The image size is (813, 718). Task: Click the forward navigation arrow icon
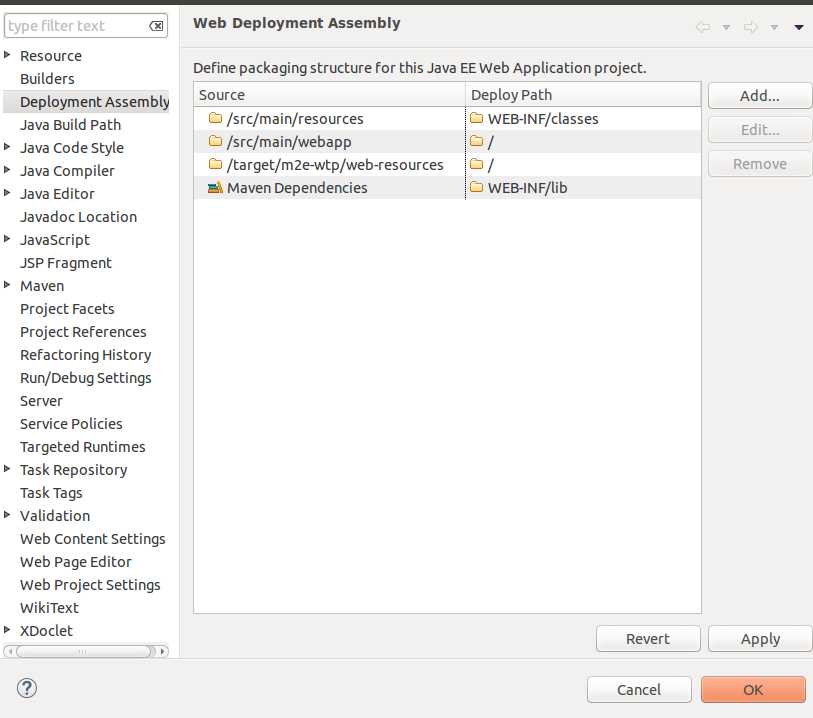click(x=751, y=27)
